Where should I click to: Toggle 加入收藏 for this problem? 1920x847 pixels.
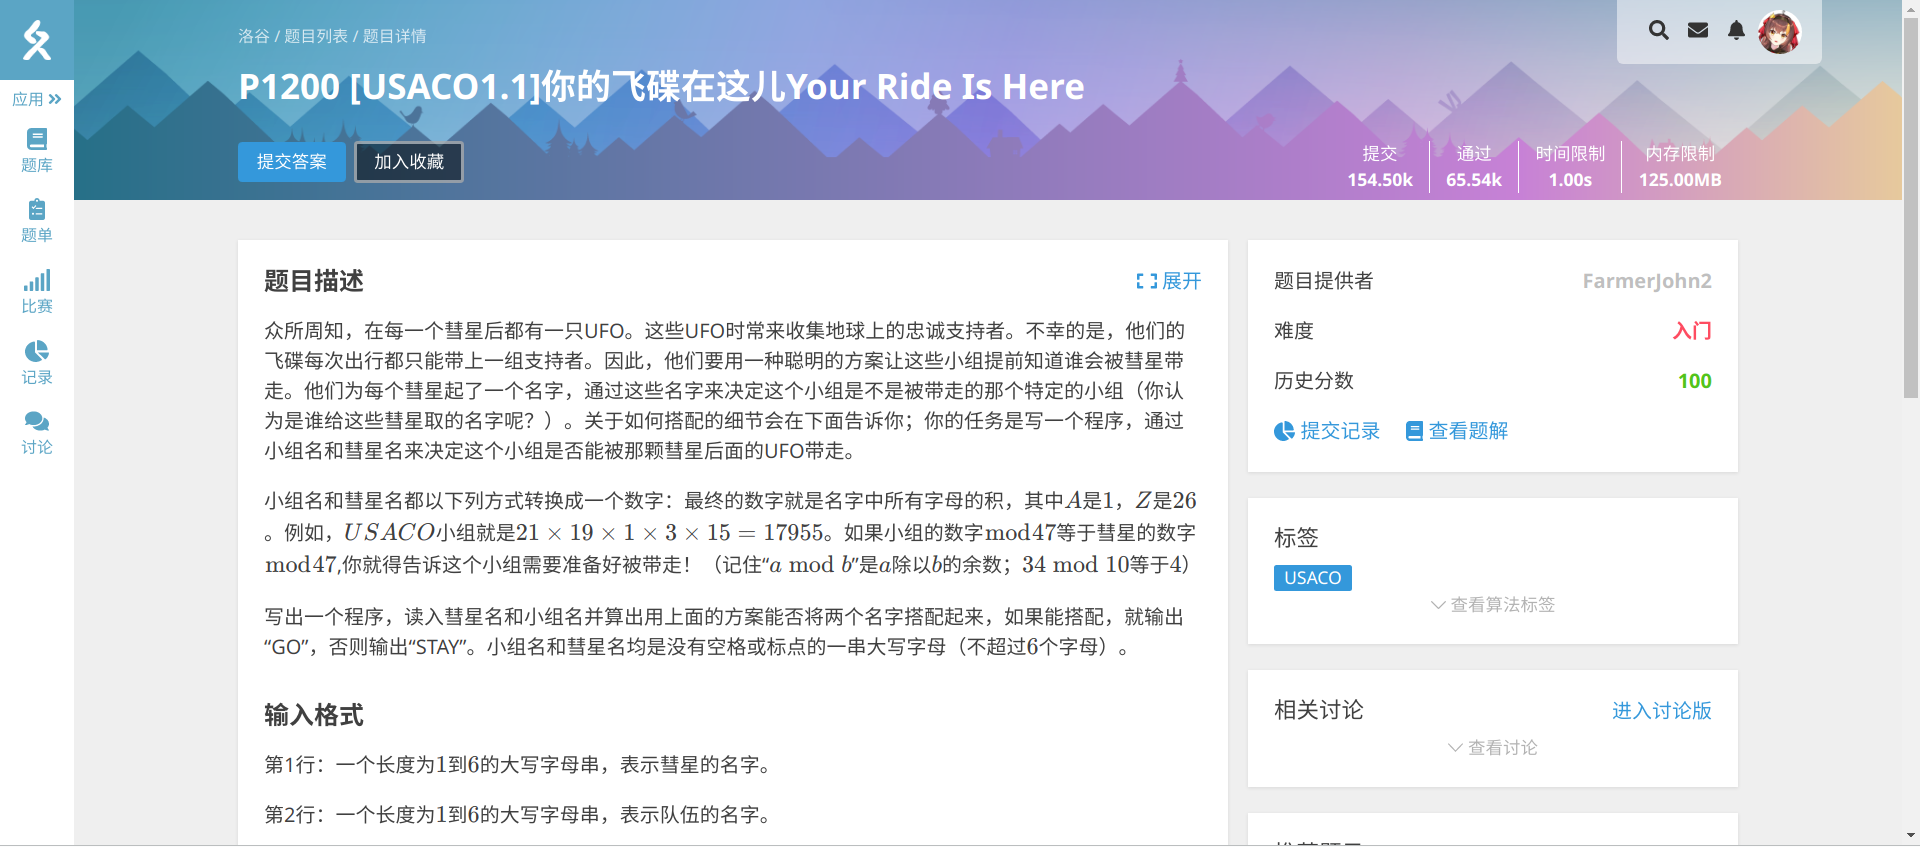(x=409, y=162)
